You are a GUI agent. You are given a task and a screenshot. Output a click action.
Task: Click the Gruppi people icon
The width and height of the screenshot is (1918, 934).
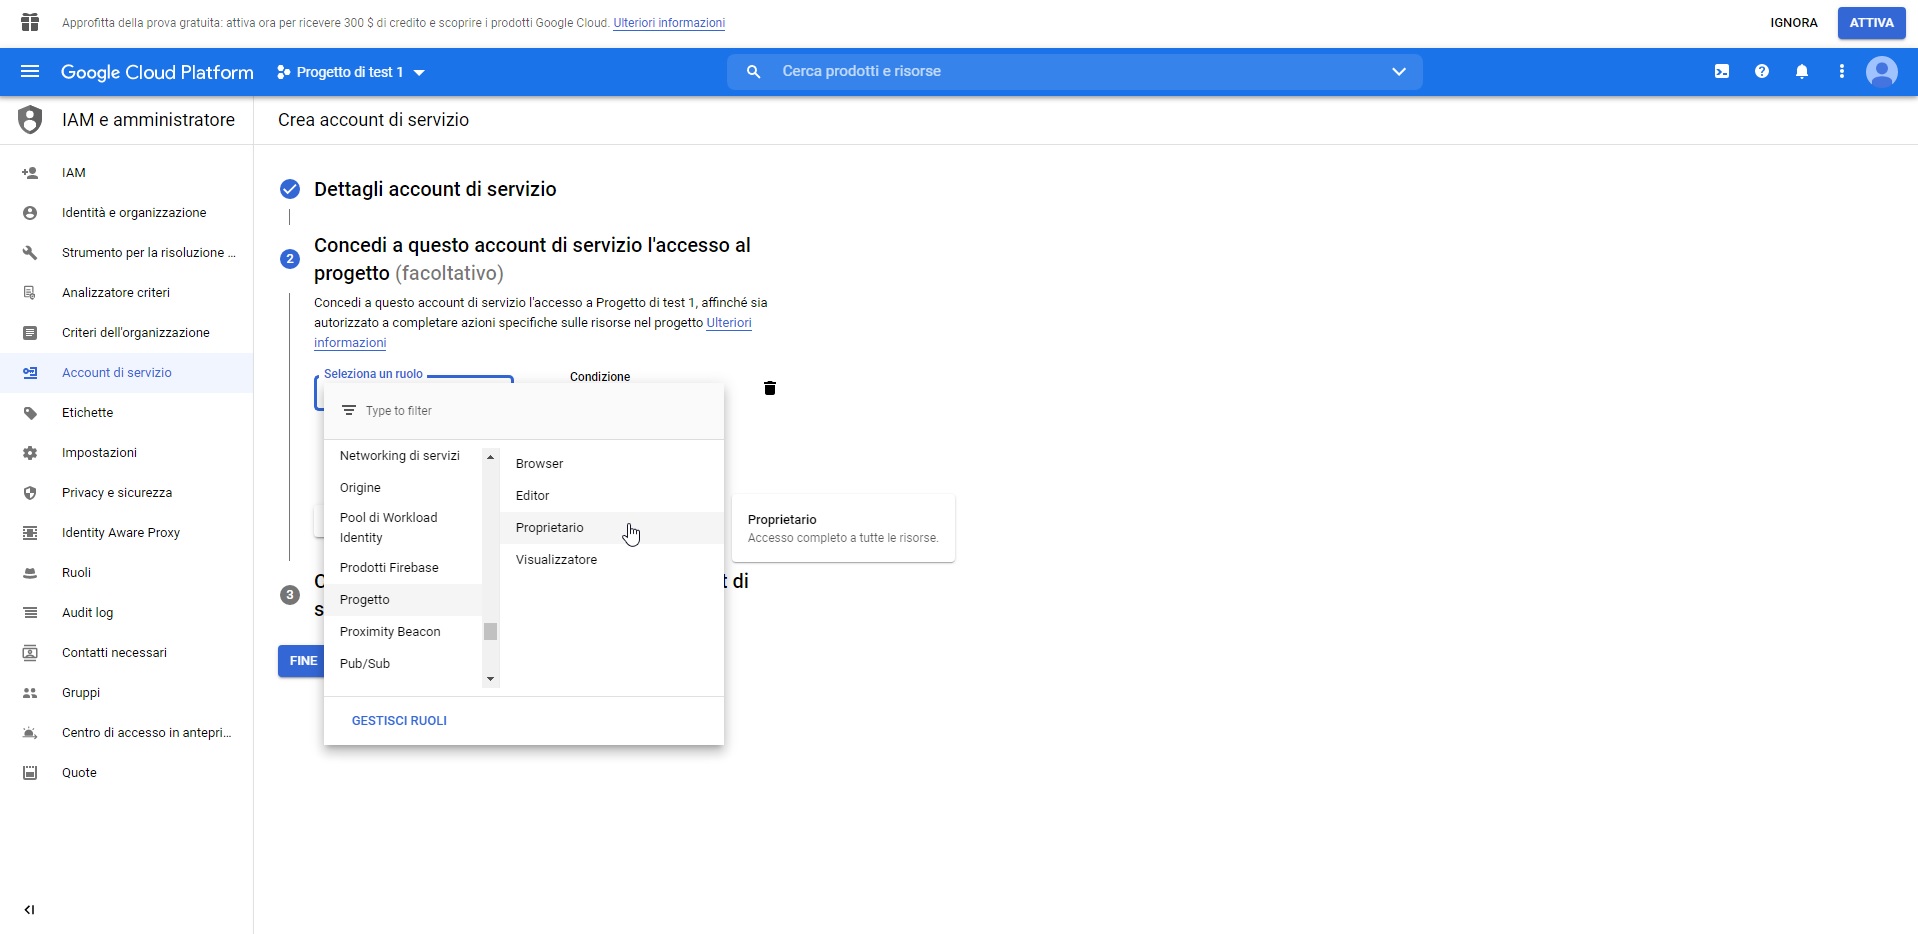tap(30, 693)
